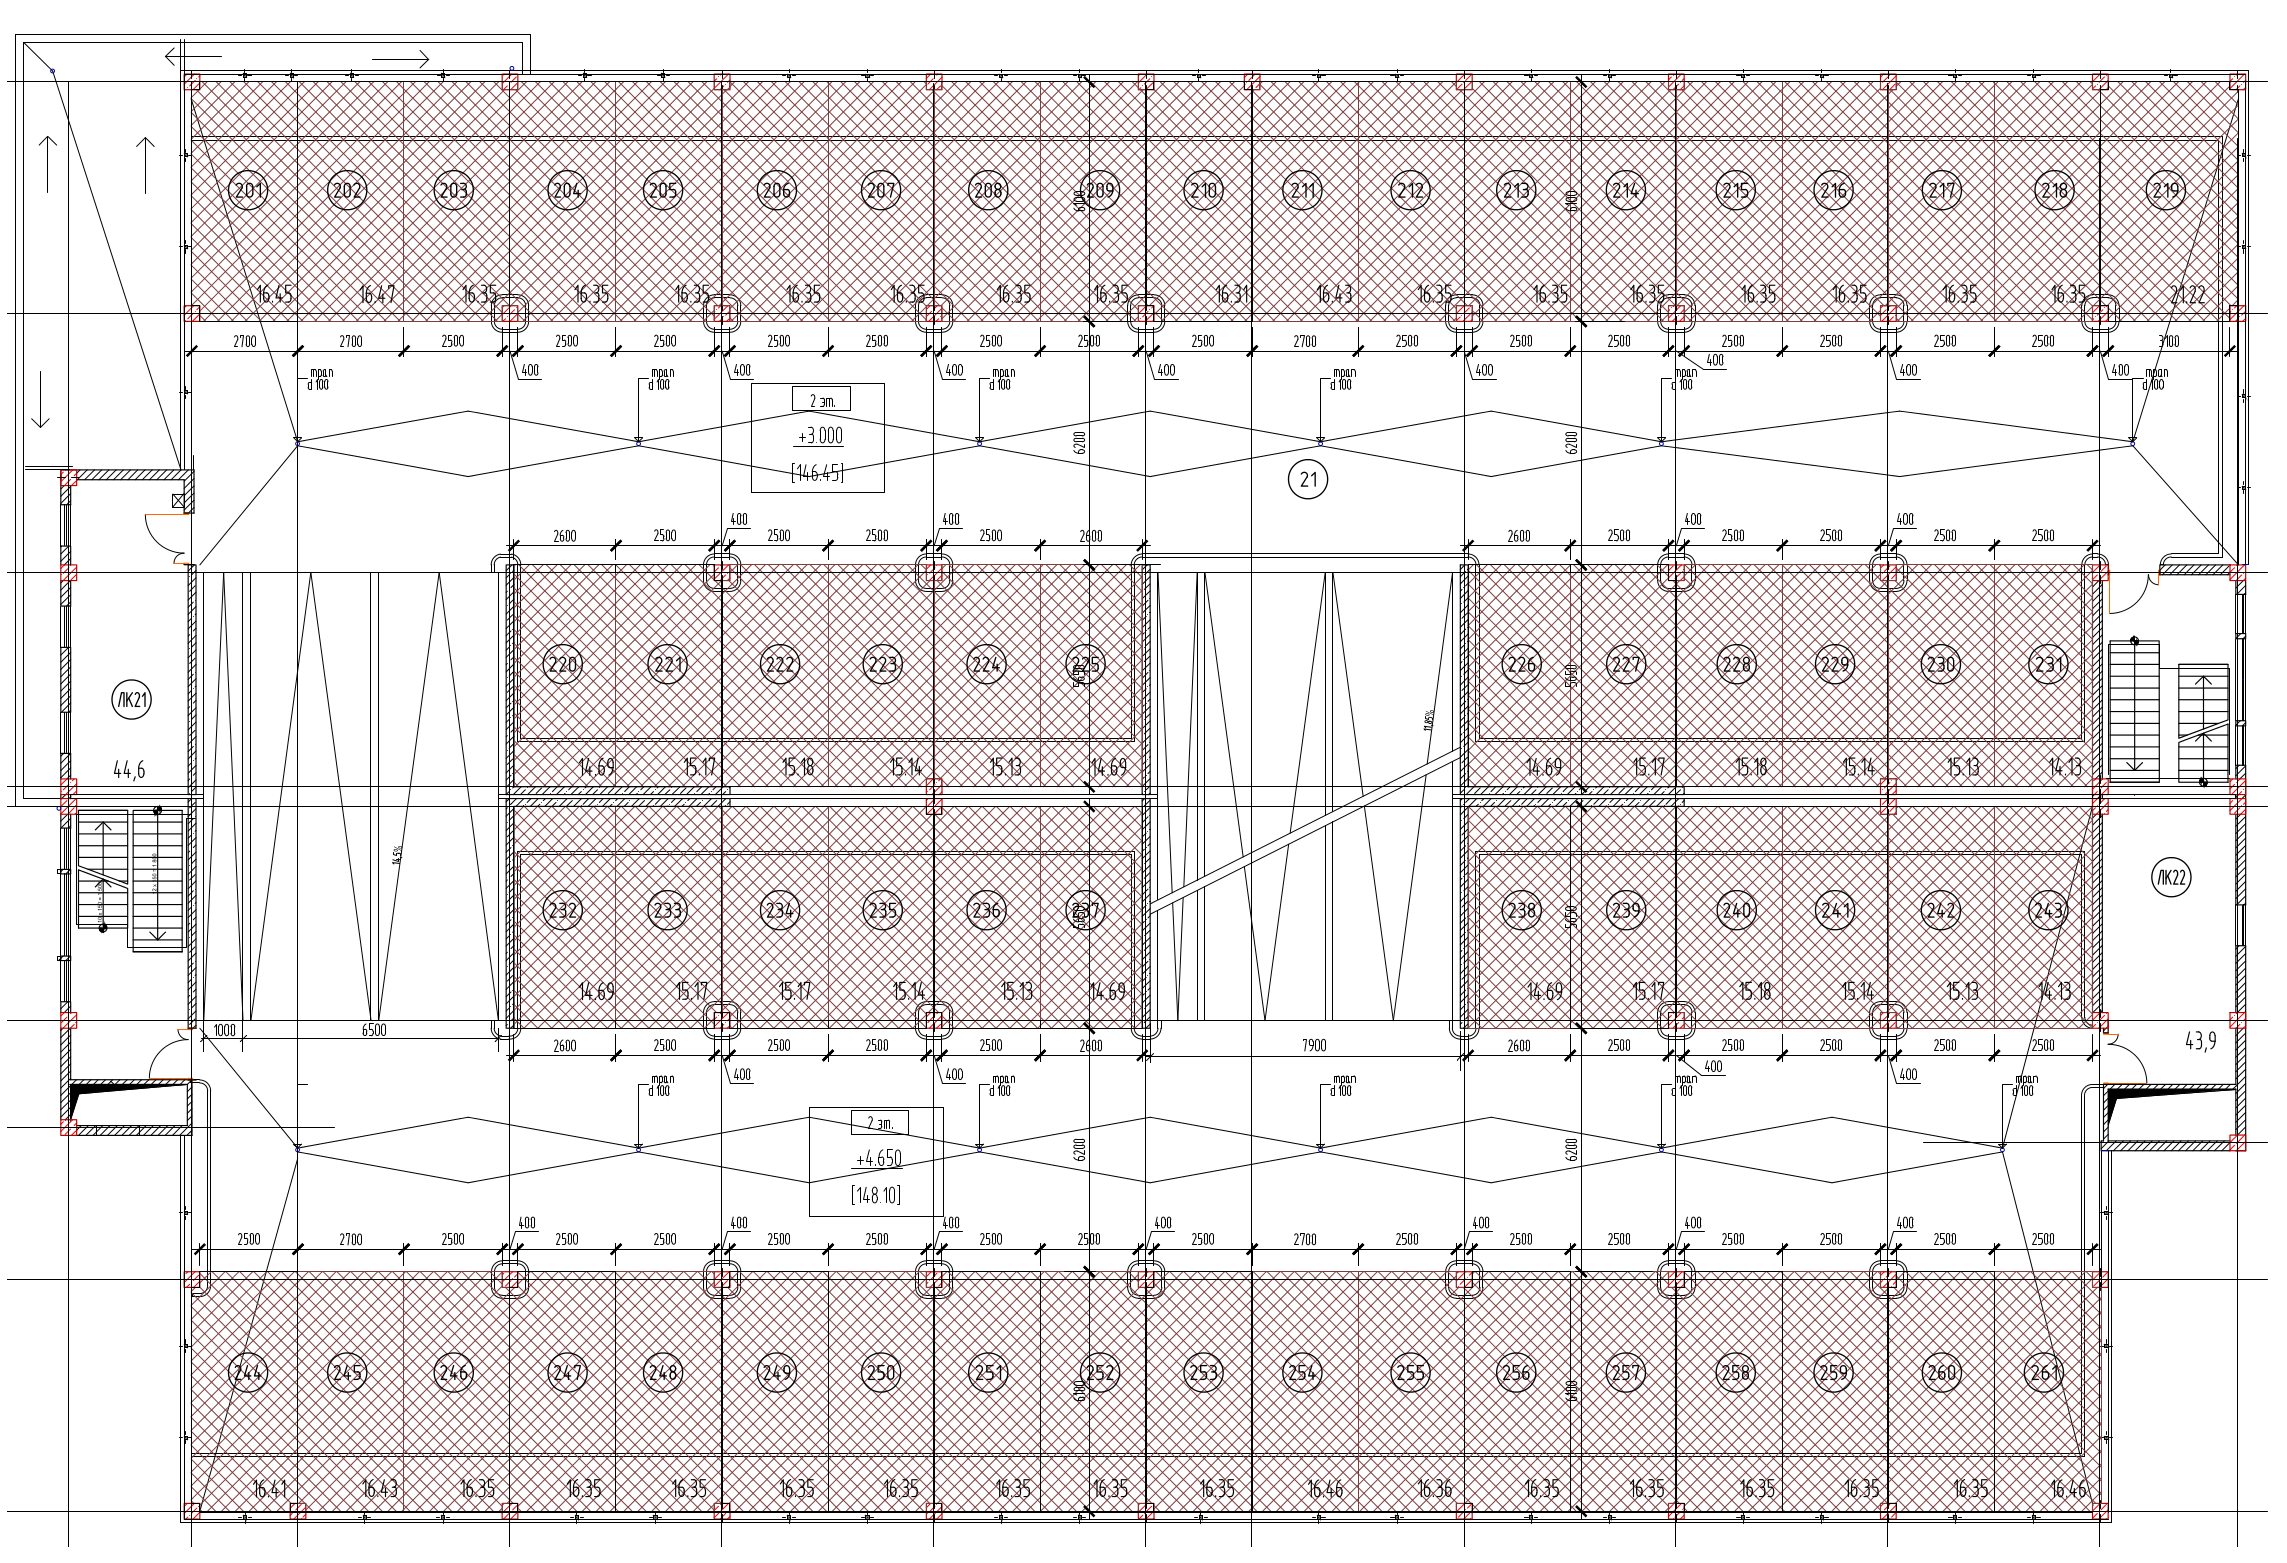Screen dimensions: 2287x1563
Task: Click parking space number 201 circle
Action: (249, 190)
